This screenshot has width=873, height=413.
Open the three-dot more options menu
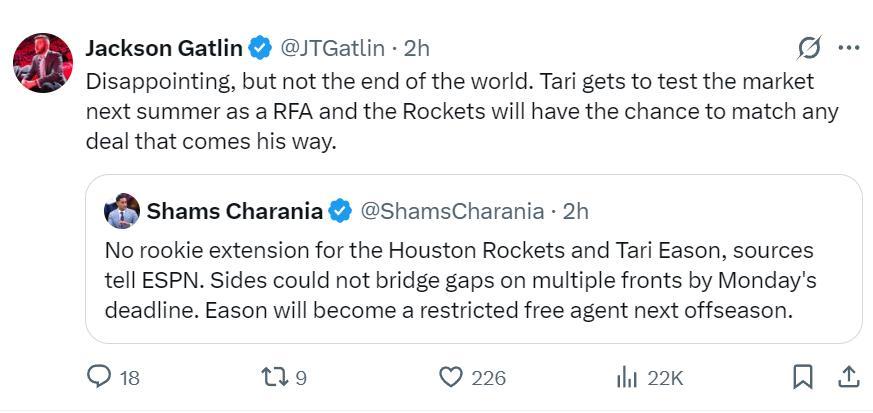coord(848,48)
